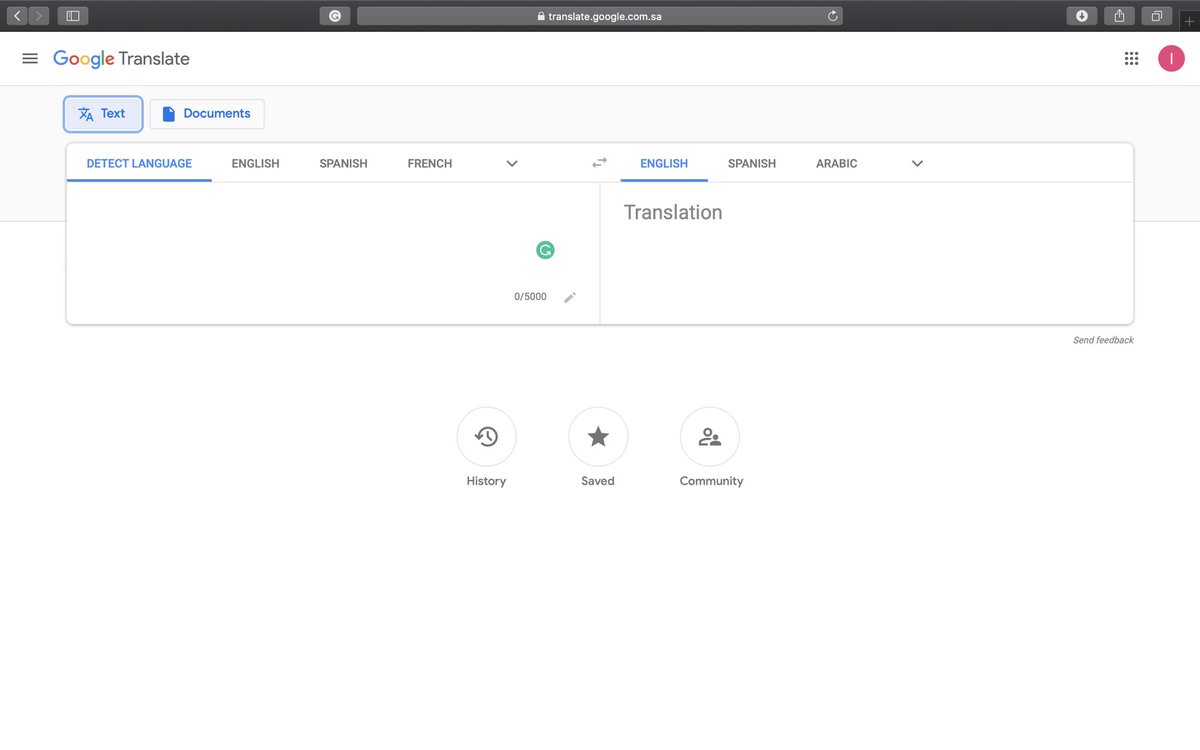
Task: Toggle Safari sidebar button
Action: point(73,15)
